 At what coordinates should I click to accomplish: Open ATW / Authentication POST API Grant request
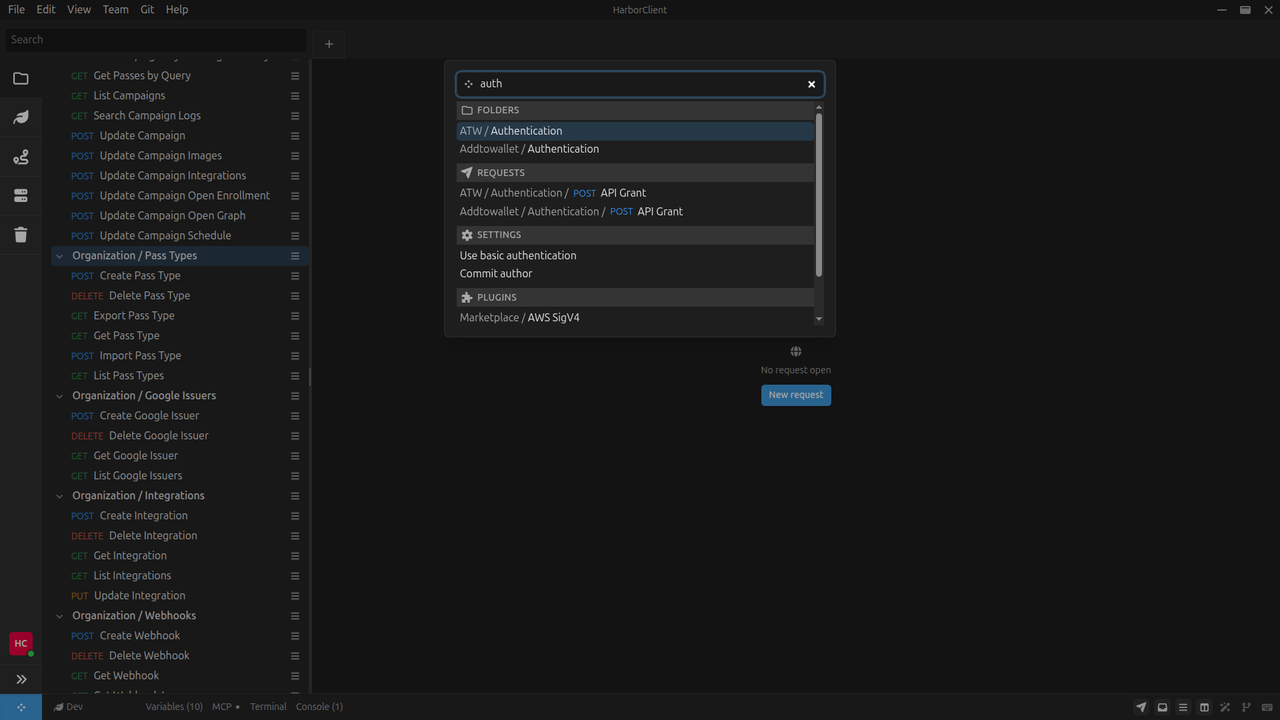coord(636,193)
